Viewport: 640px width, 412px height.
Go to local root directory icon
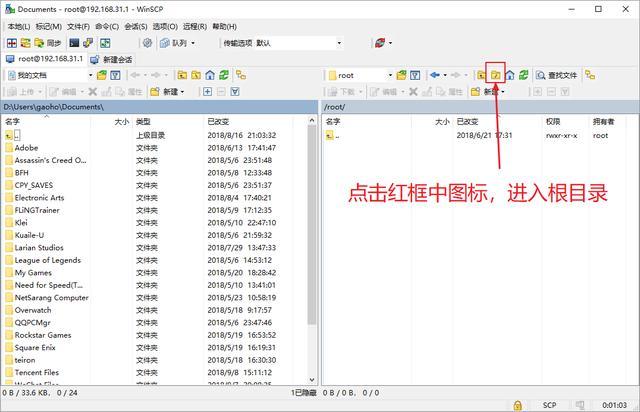click(196, 75)
